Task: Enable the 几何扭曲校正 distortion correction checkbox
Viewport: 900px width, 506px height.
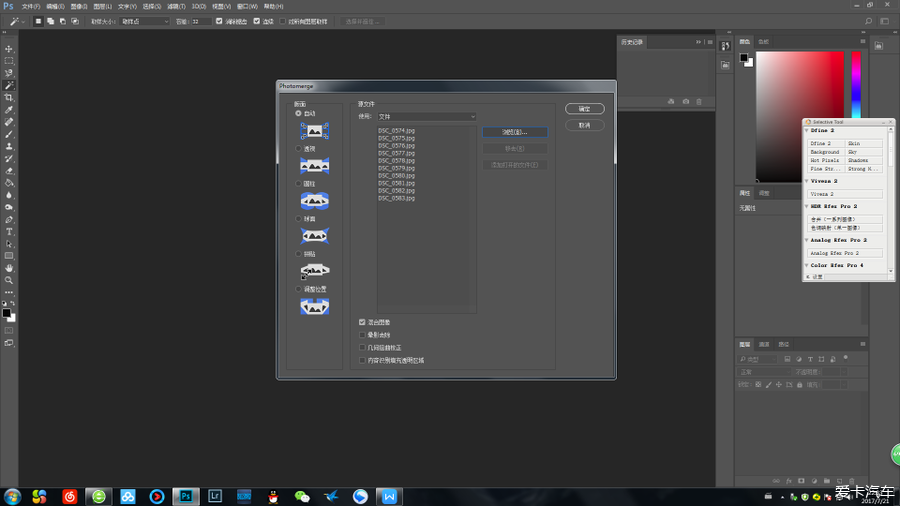Action: tap(362, 348)
